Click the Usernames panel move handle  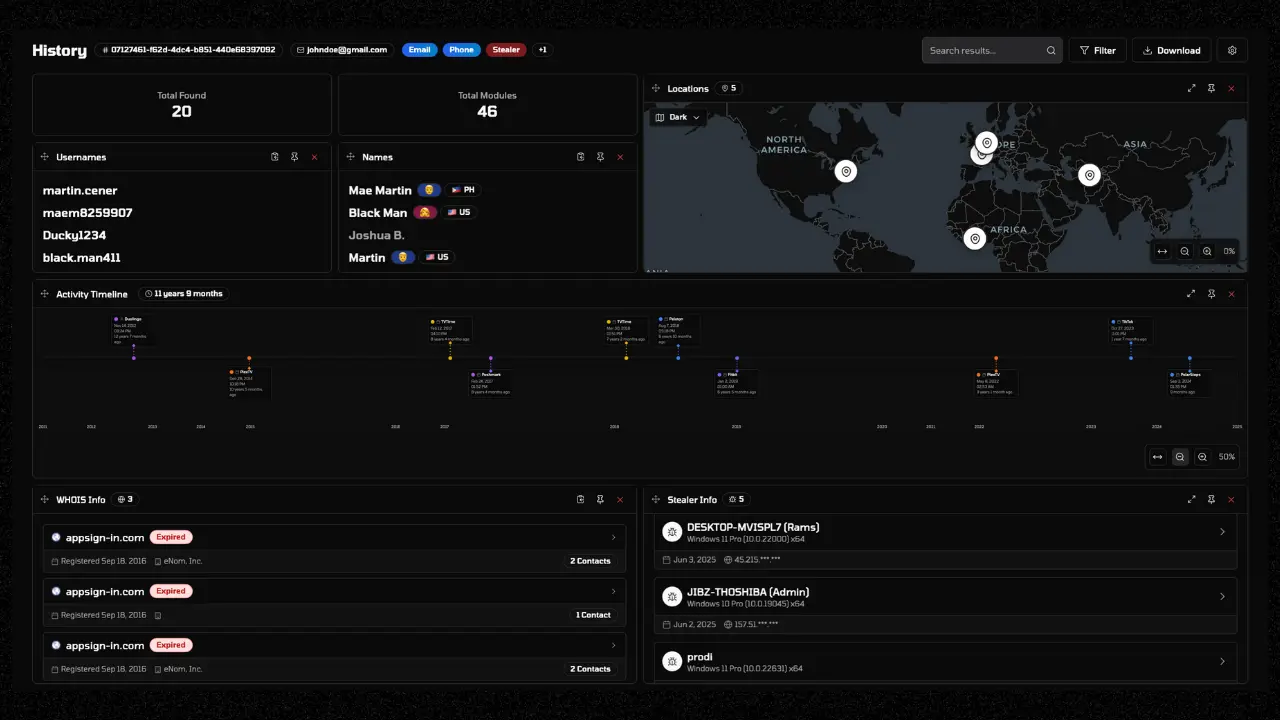[x=45, y=157]
